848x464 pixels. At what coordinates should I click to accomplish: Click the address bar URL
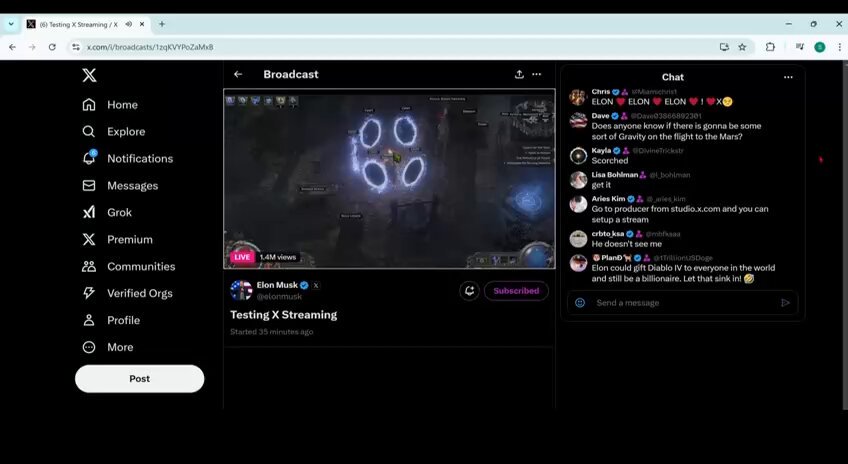pyautogui.click(x=150, y=47)
